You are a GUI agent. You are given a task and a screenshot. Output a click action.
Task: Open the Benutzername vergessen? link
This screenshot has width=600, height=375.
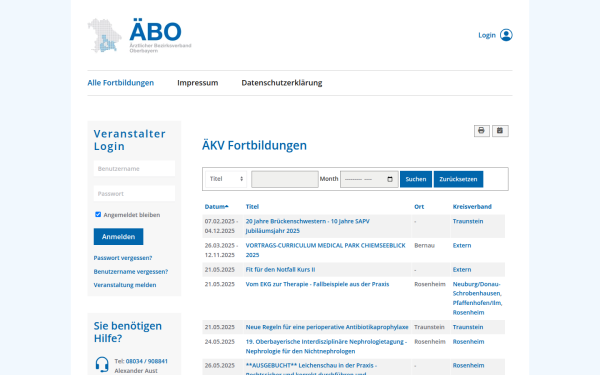(x=131, y=271)
